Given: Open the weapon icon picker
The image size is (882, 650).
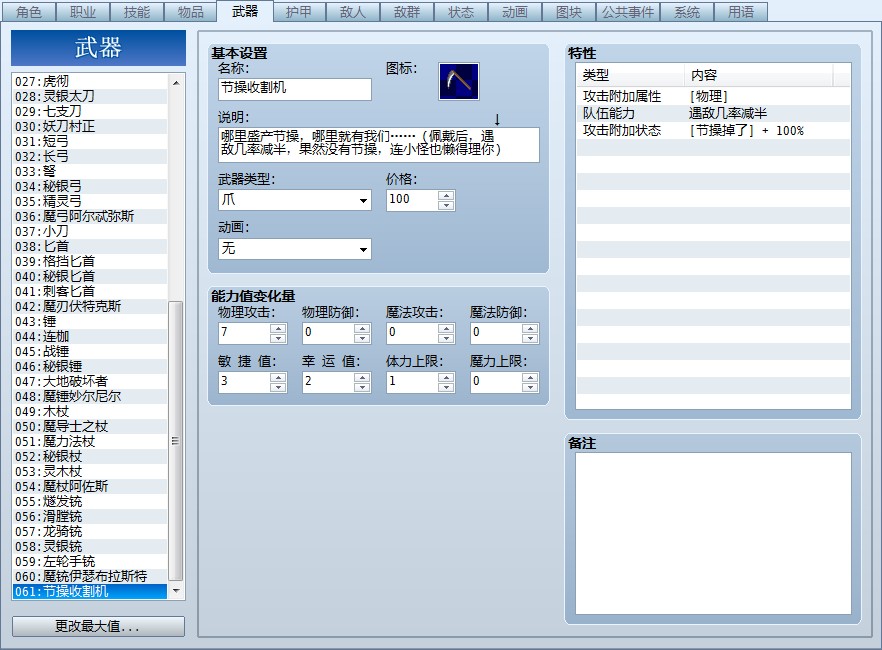Looking at the screenshot, I should 461,81.
